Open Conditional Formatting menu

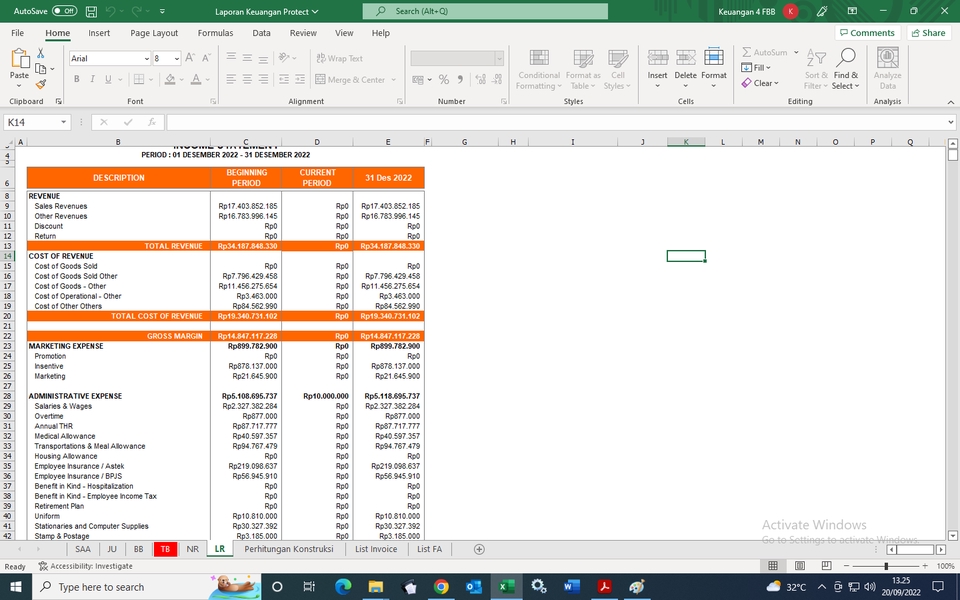click(x=539, y=69)
